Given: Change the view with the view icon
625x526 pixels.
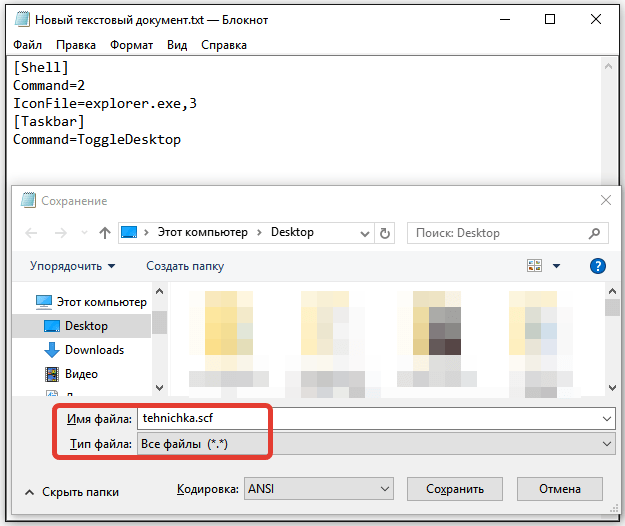Looking at the screenshot, I should pos(534,266).
